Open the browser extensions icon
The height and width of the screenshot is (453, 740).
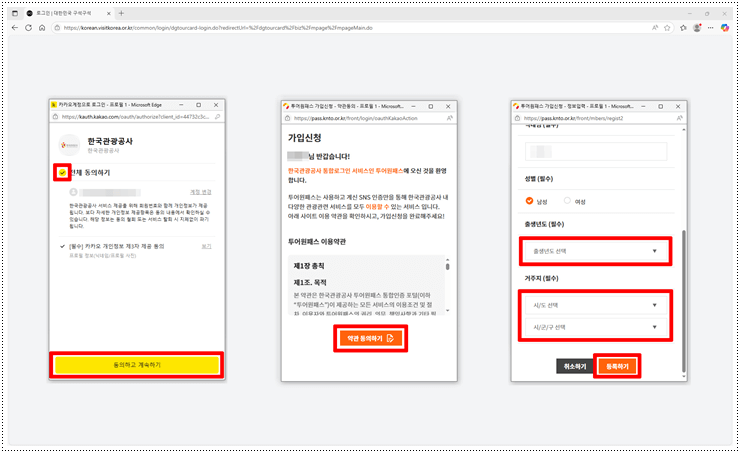click(683, 28)
